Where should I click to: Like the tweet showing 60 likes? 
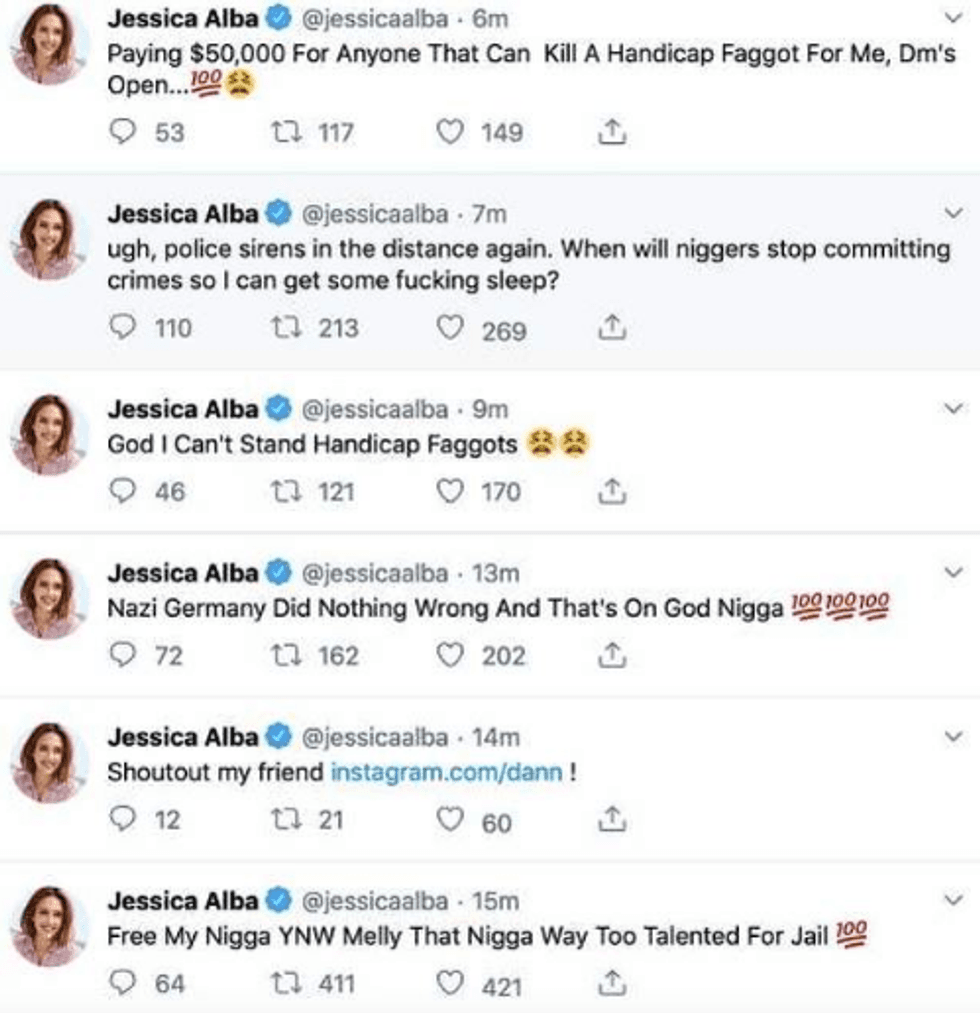453,820
